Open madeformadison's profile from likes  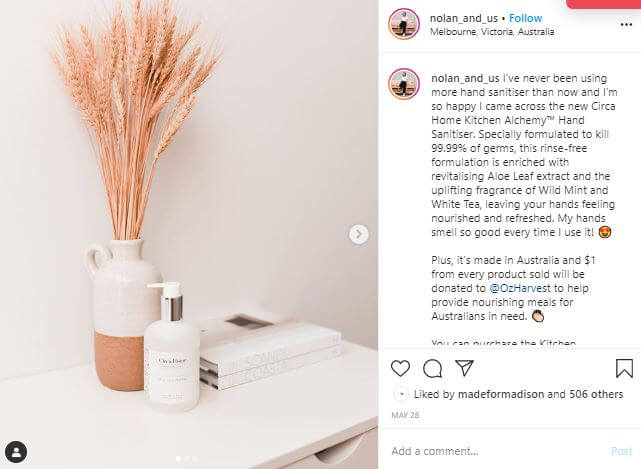[x=501, y=394]
